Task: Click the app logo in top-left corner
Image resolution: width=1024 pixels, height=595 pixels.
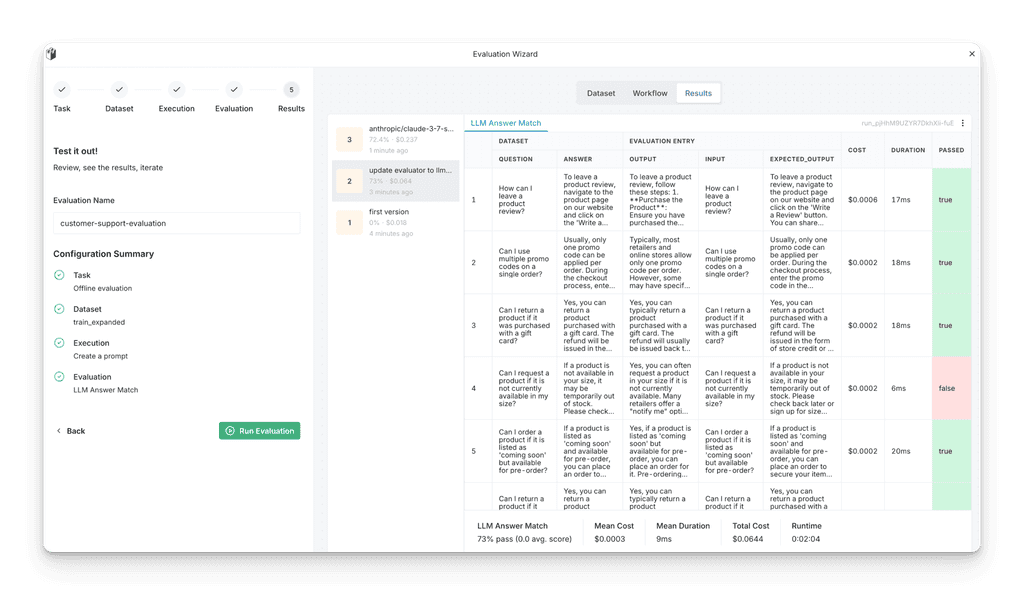Action: pos(51,54)
